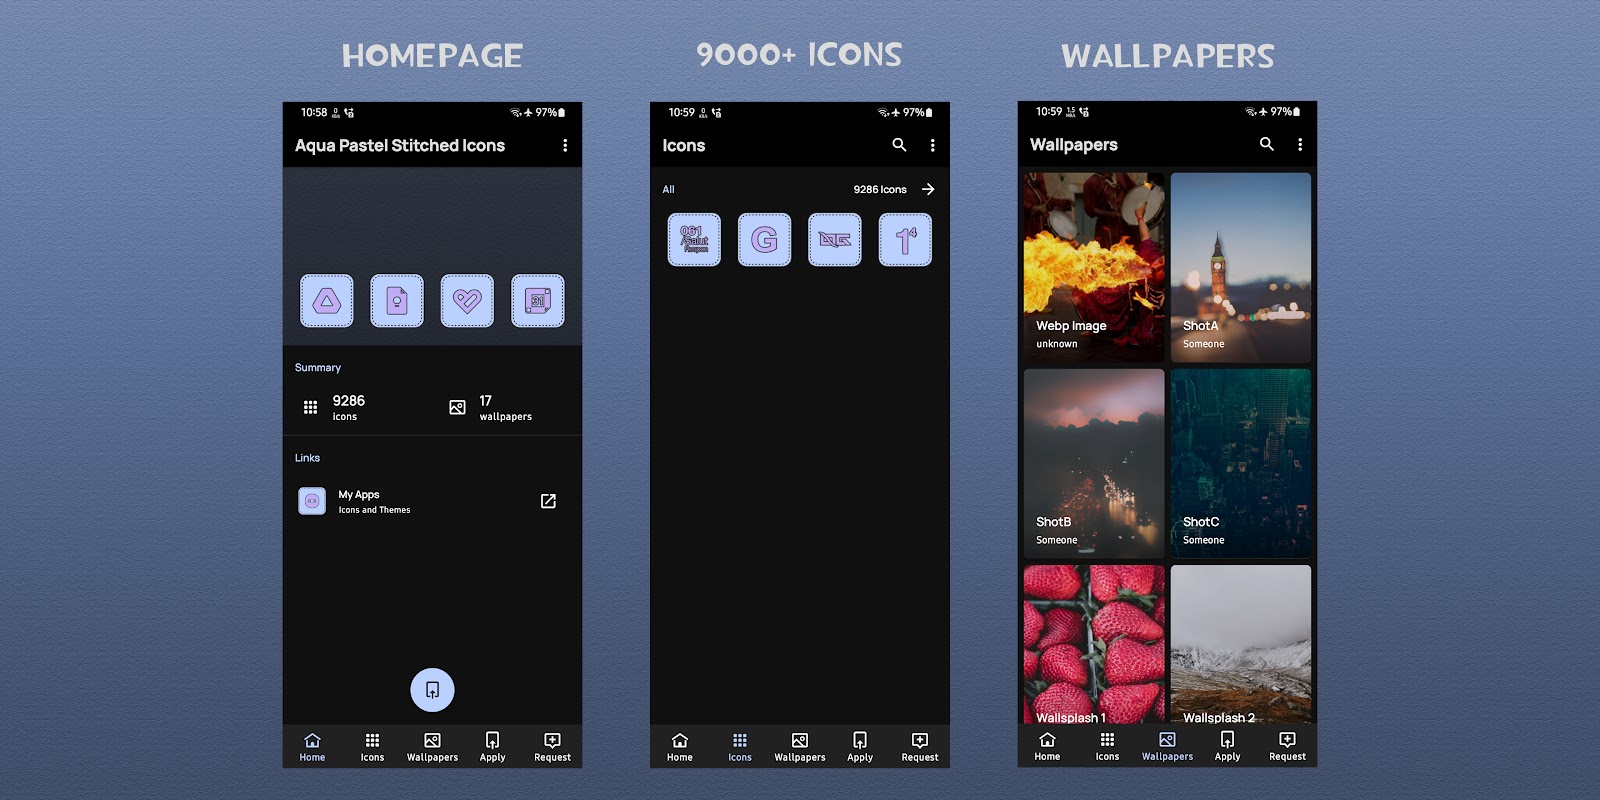The image size is (1600, 800).
Task: Select Wallpapers tab in Icons screen bottom bar
Action: 800,747
